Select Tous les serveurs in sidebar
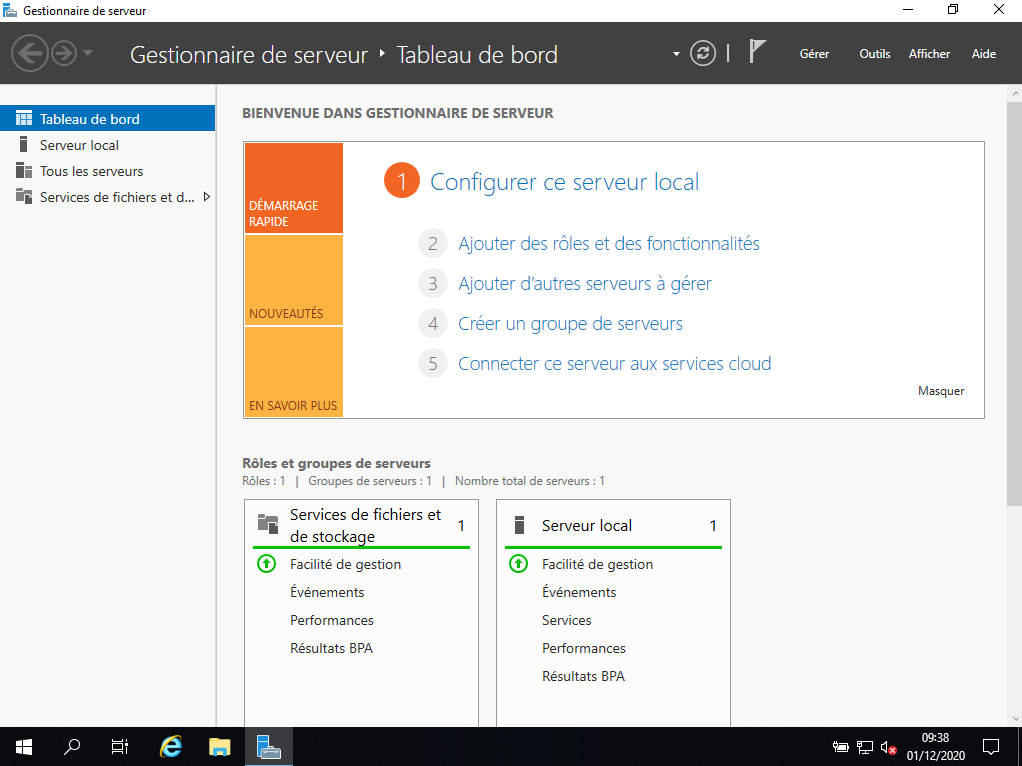 click(108, 171)
